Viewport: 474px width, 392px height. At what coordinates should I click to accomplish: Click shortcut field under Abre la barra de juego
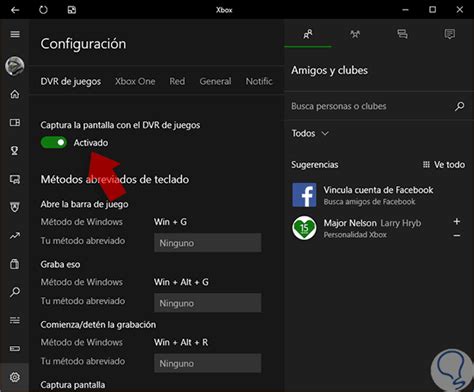point(208,243)
